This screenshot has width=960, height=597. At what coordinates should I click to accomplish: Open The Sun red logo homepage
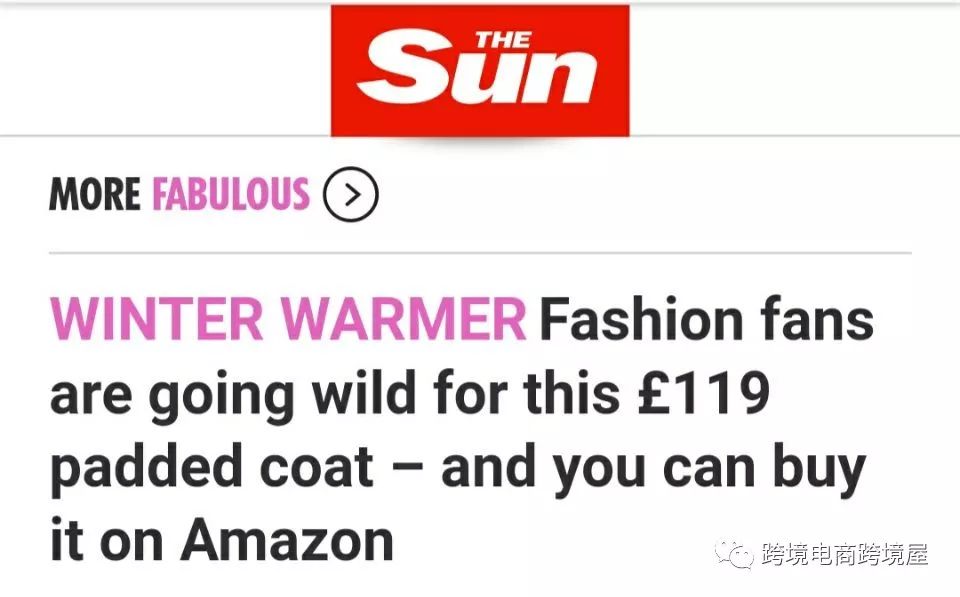pyautogui.click(x=480, y=70)
